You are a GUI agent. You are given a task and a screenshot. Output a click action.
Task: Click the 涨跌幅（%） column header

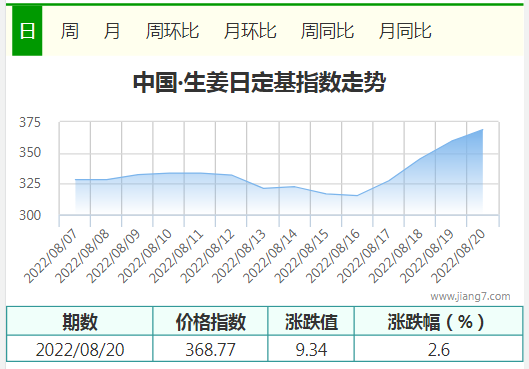pyautogui.click(x=438, y=321)
